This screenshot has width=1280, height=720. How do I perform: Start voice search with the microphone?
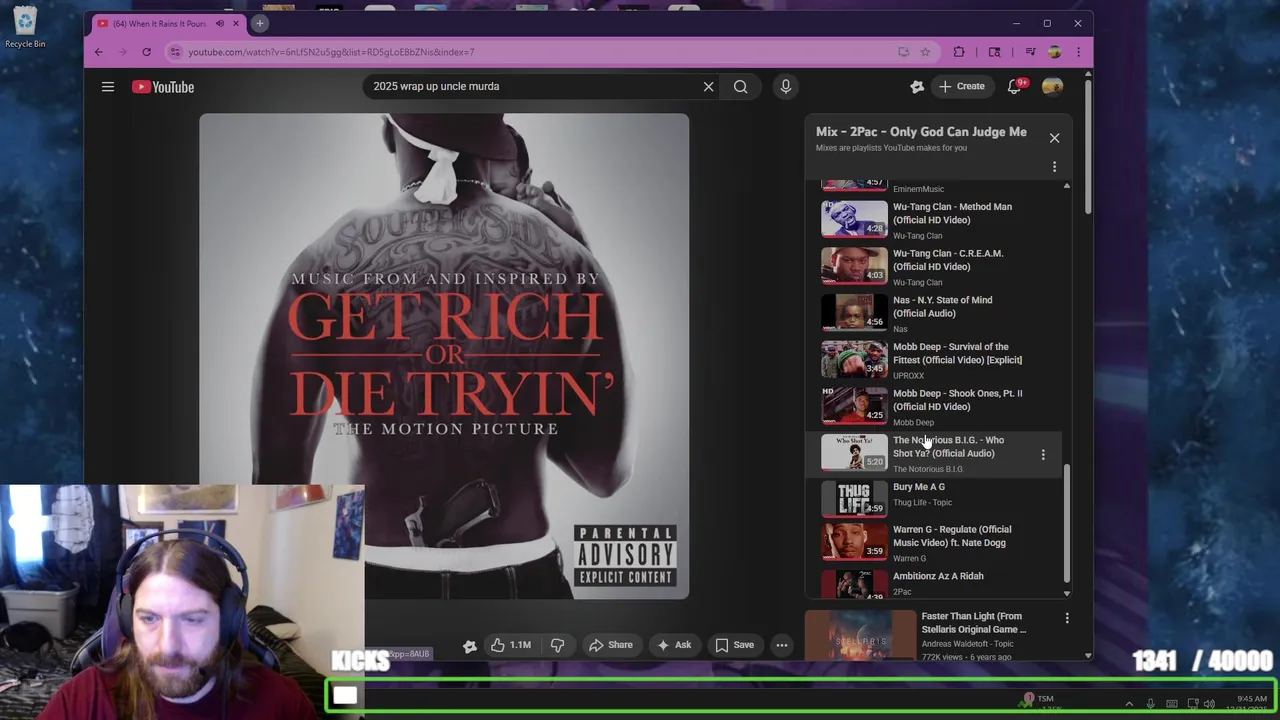tap(785, 87)
